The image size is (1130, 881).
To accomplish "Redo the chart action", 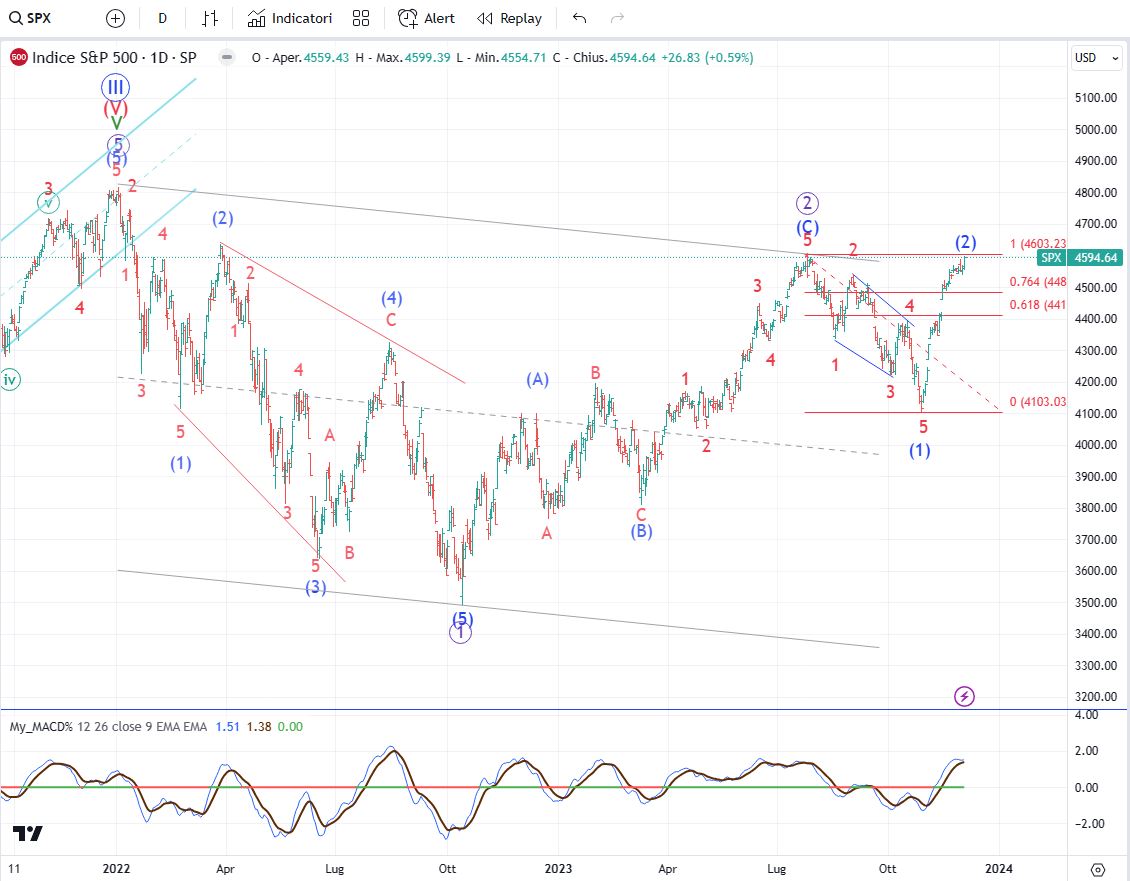I will (x=617, y=19).
